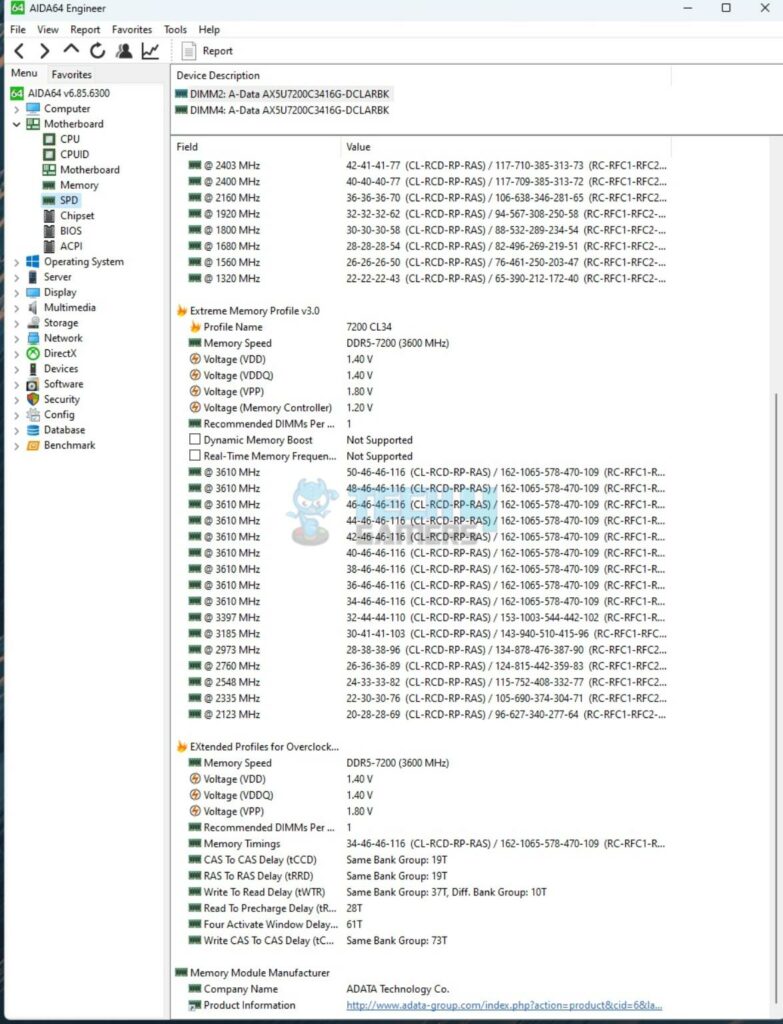Select the ACPI icon in tree

[49, 246]
